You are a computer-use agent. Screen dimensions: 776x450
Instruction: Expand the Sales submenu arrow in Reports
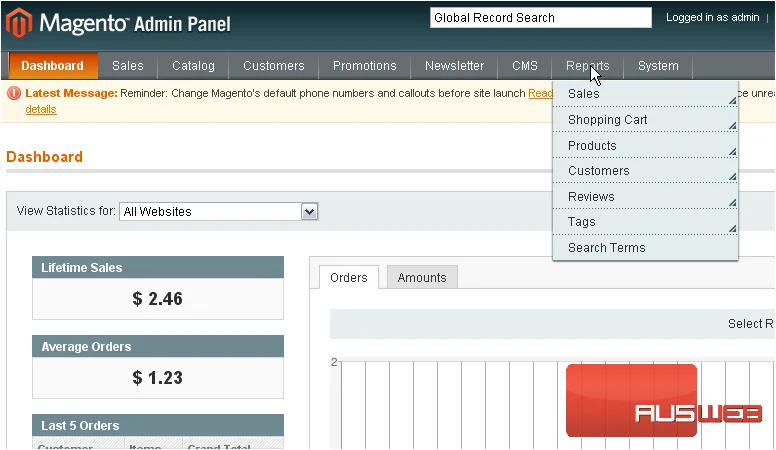(x=732, y=100)
